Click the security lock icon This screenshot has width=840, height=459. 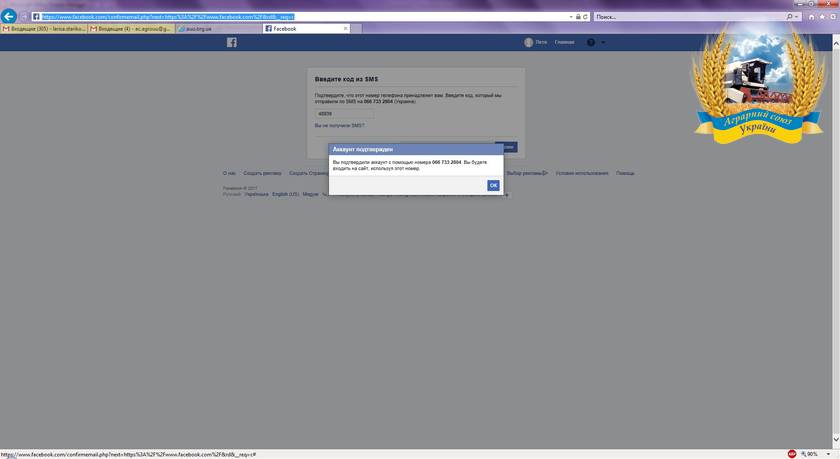point(578,17)
